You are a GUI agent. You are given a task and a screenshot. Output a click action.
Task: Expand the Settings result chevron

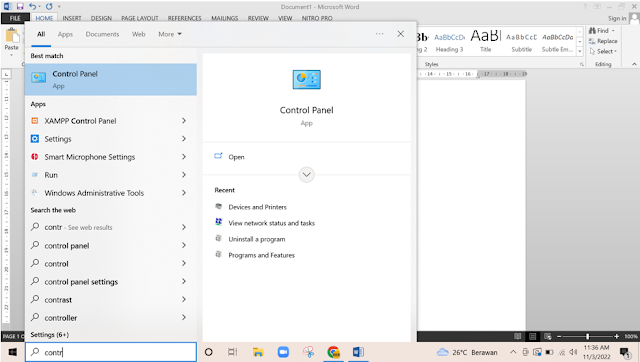coord(184,139)
